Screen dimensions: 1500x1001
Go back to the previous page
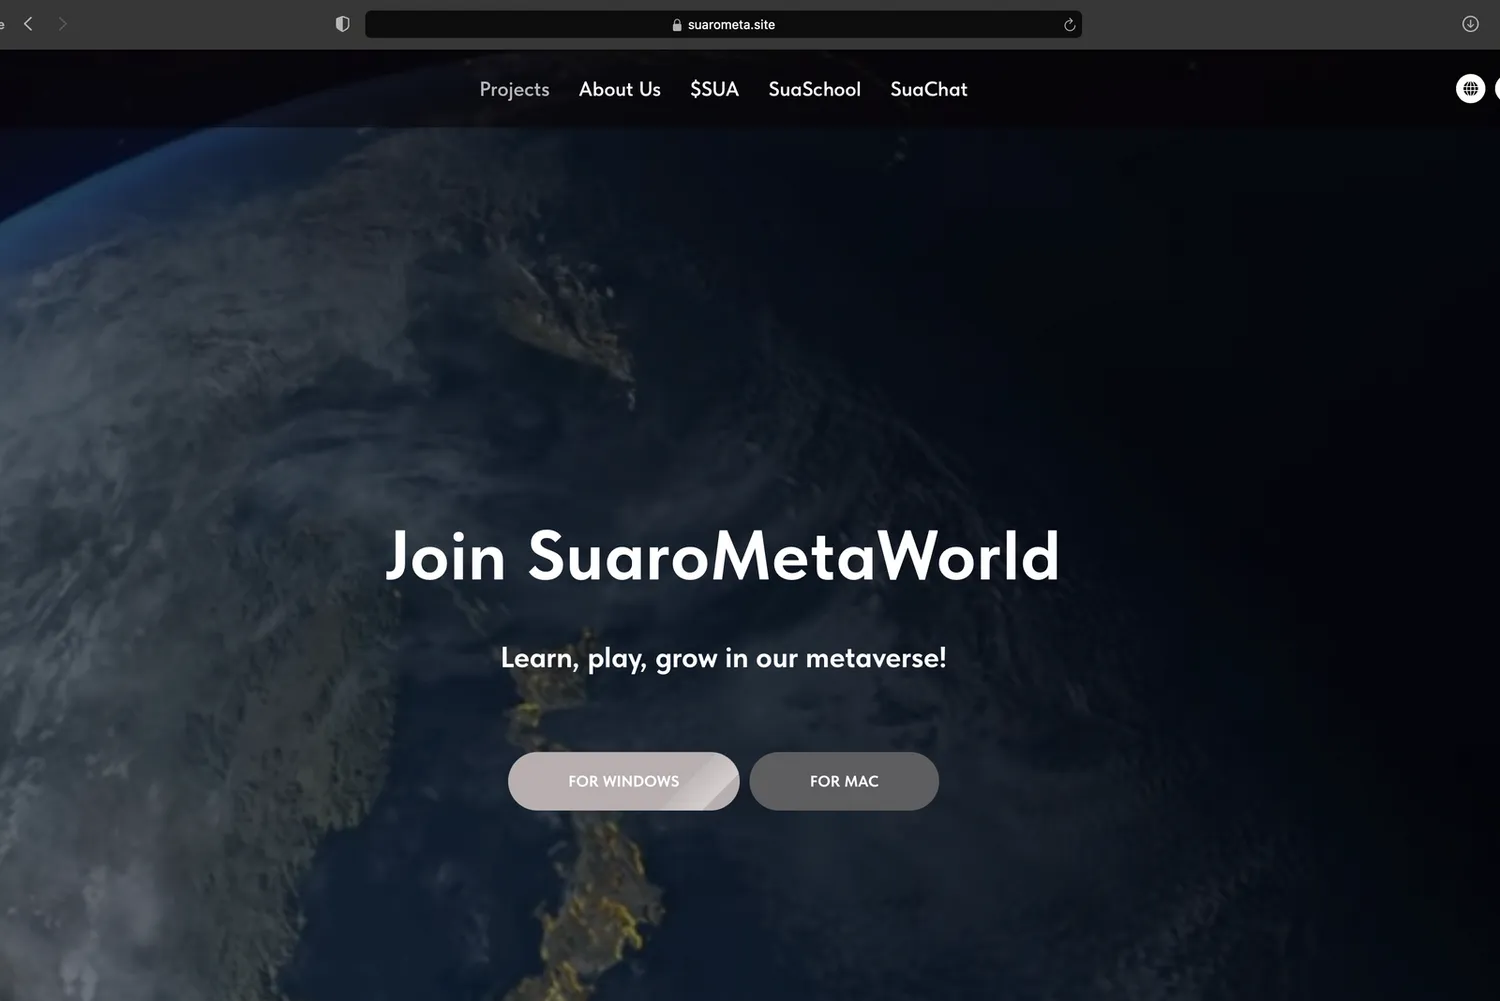click(x=28, y=24)
